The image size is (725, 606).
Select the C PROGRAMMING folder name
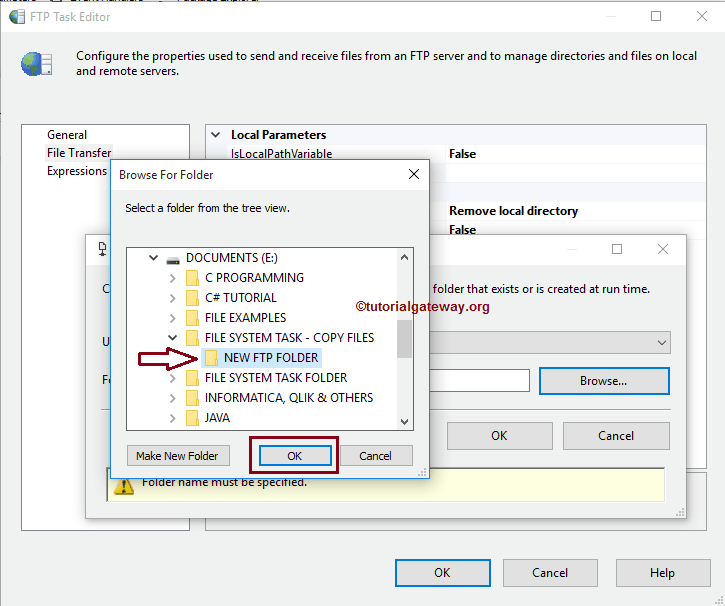[254, 278]
